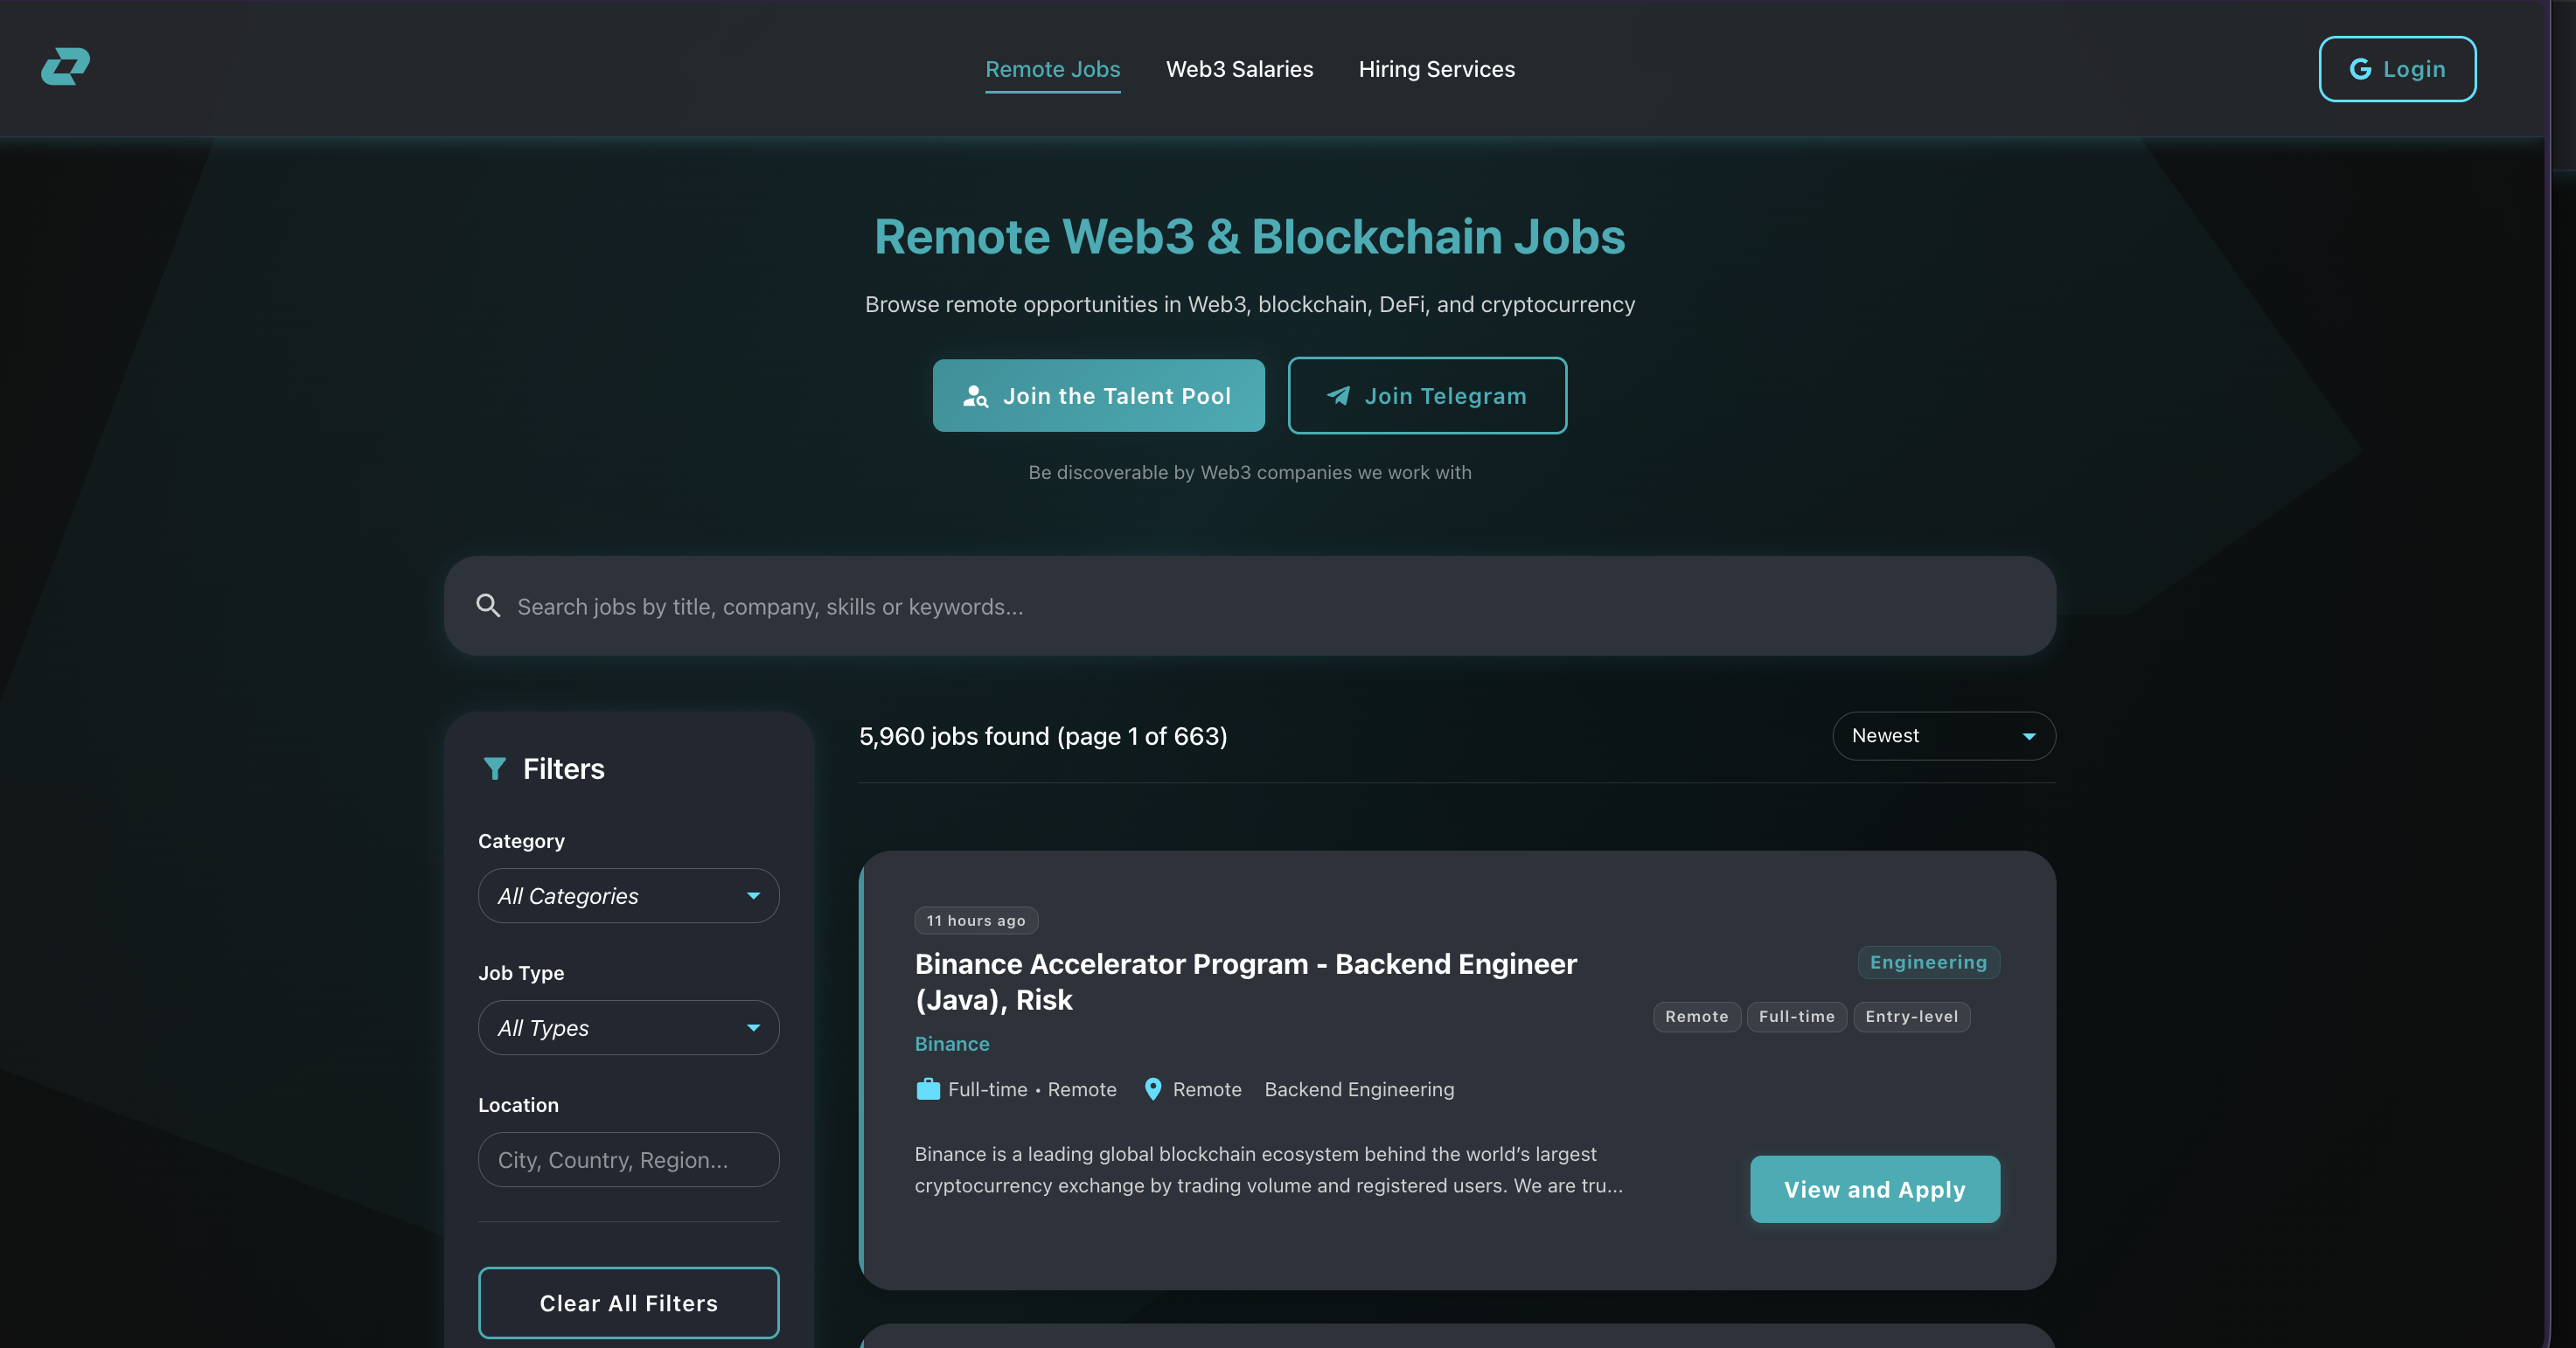Click the filter funnel icon
The height and width of the screenshot is (1348, 2576).
(494, 768)
